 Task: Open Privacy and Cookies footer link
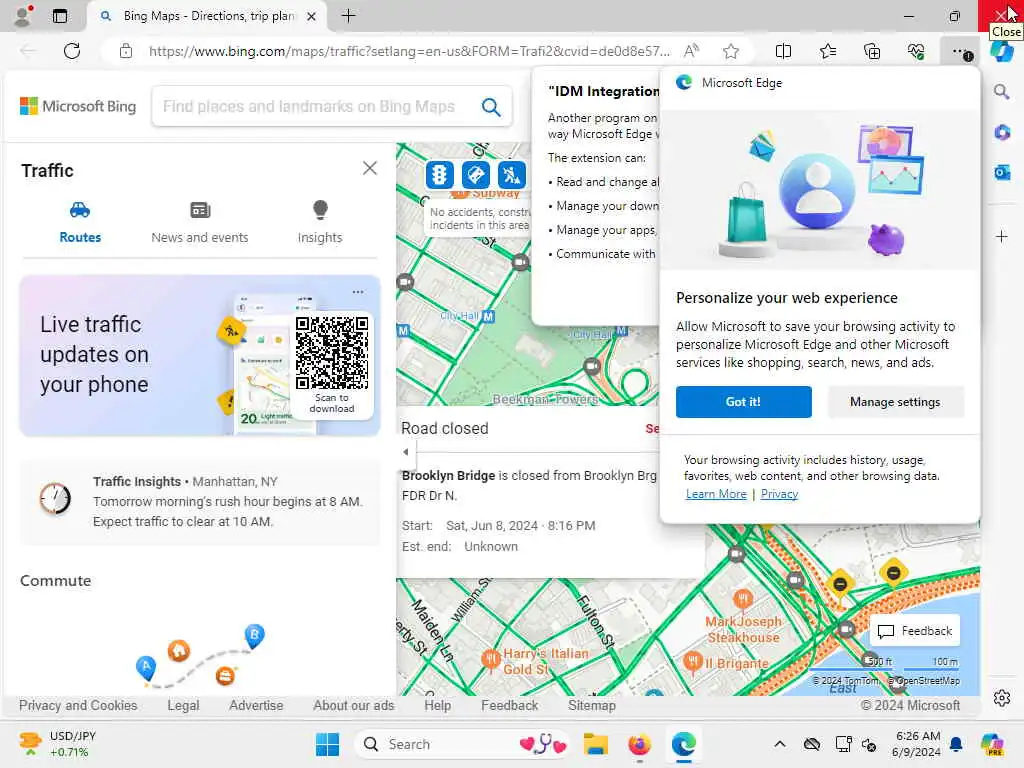coord(78,705)
